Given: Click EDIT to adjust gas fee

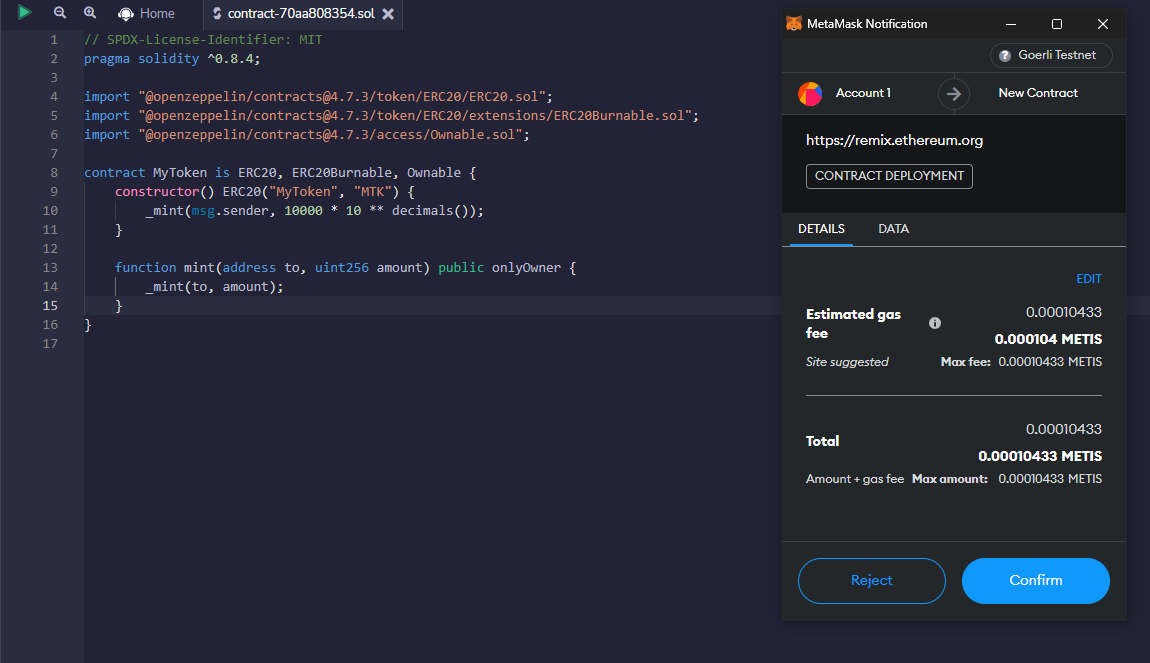Looking at the screenshot, I should [x=1088, y=279].
